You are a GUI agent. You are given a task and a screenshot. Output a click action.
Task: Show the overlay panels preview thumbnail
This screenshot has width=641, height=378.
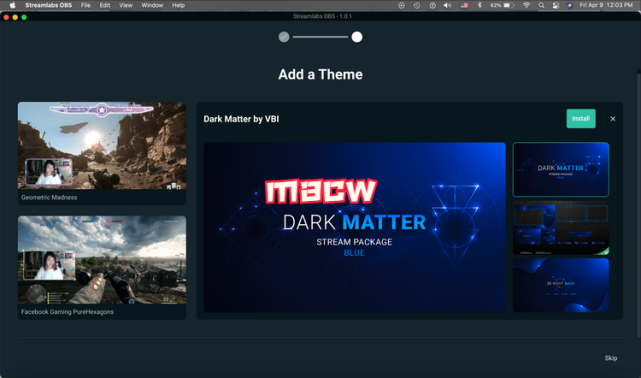(x=560, y=228)
